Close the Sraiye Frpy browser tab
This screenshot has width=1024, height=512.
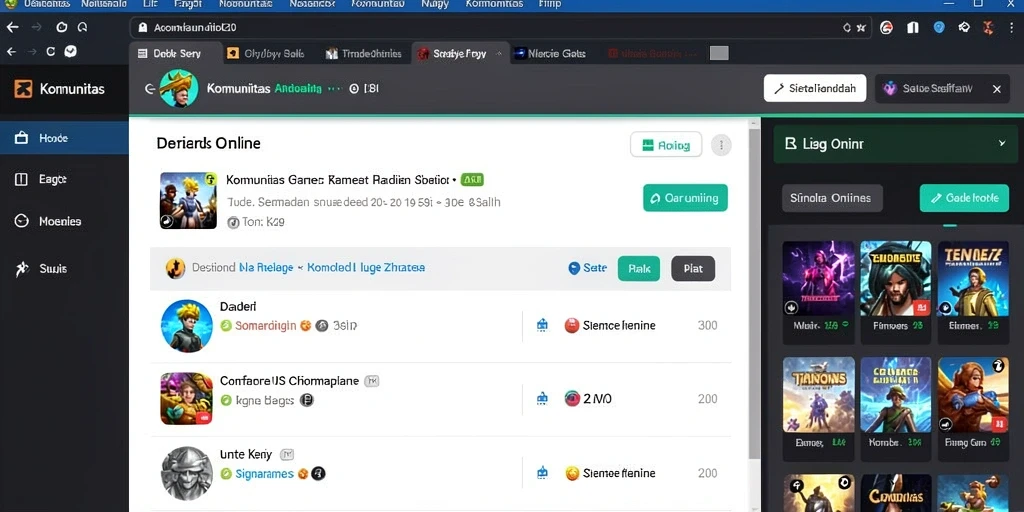click(501, 54)
